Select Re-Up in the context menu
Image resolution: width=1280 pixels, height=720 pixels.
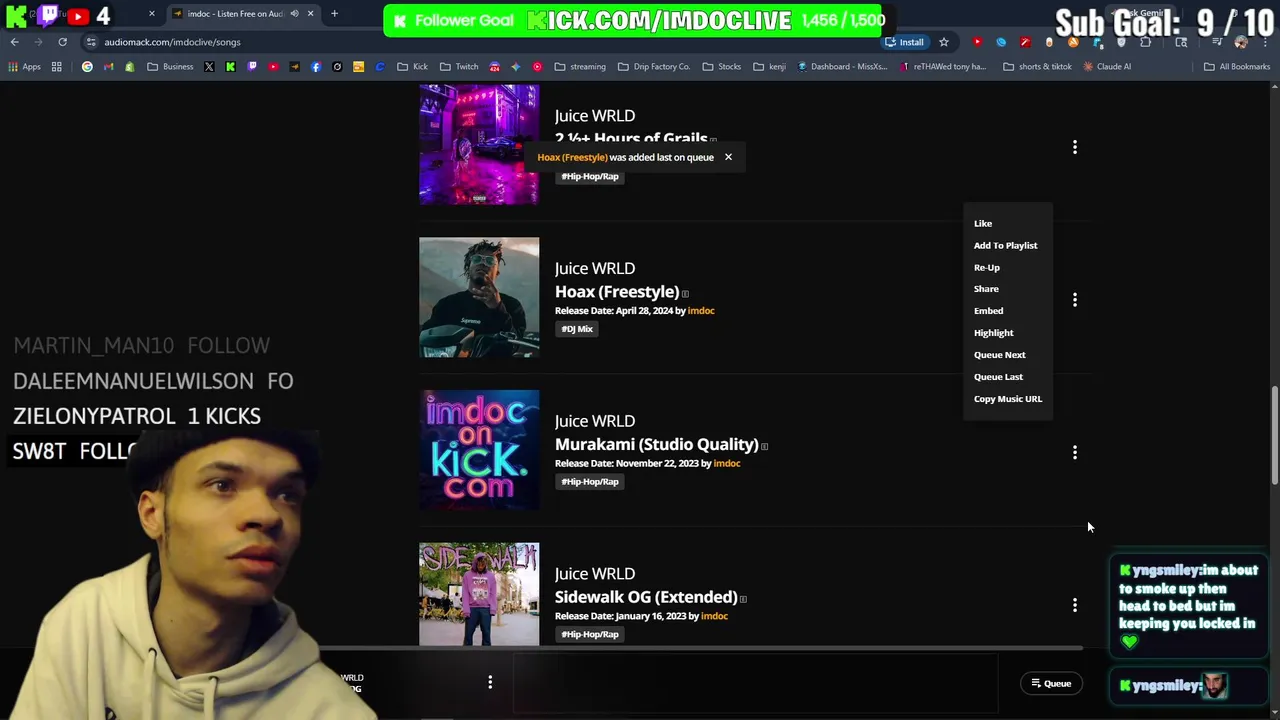point(987,268)
